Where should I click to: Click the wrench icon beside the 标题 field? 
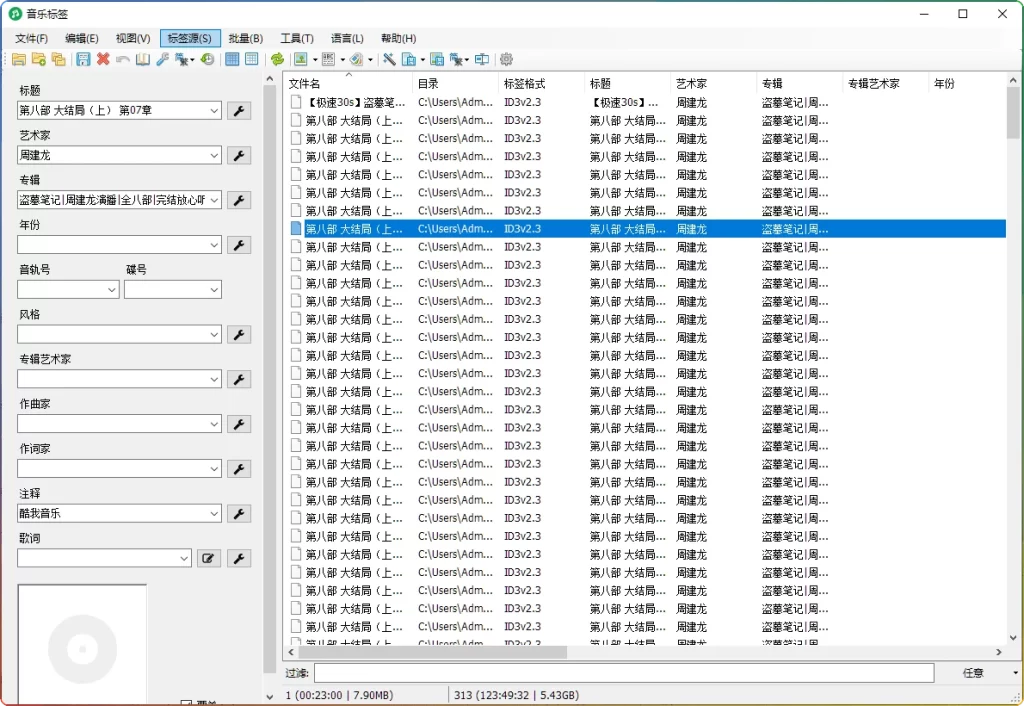coord(238,110)
